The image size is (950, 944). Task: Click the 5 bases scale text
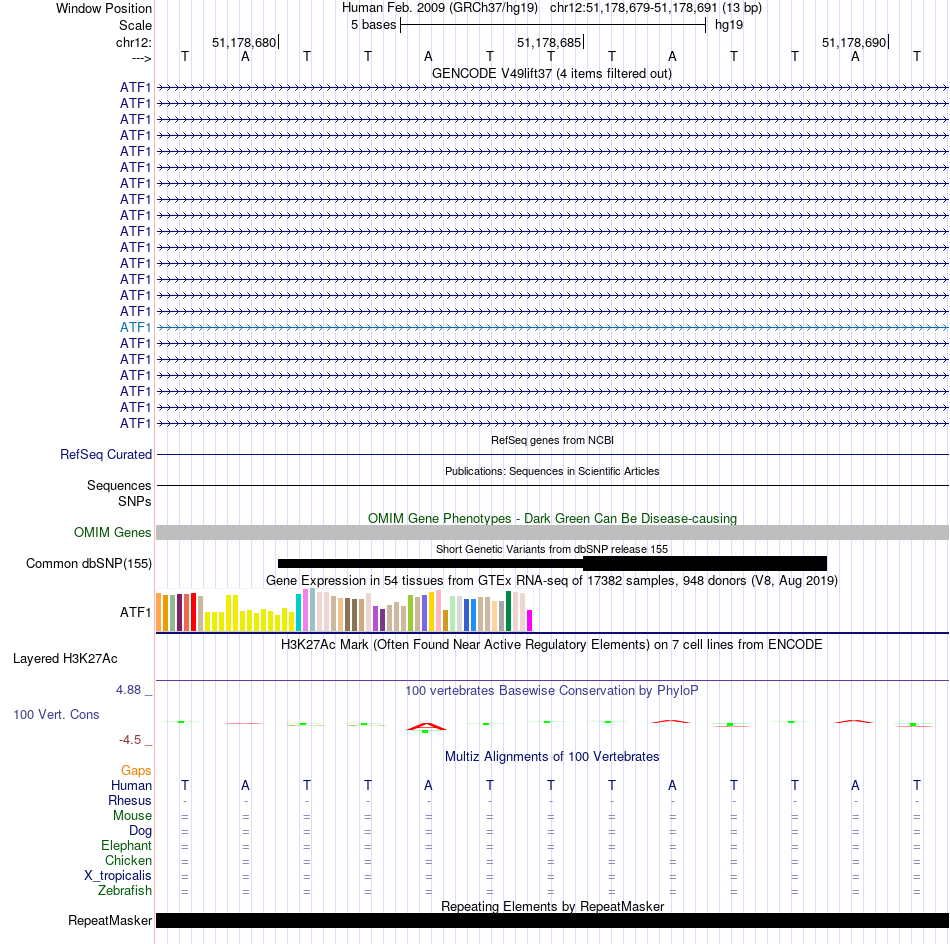pyautogui.click(x=373, y=25)
